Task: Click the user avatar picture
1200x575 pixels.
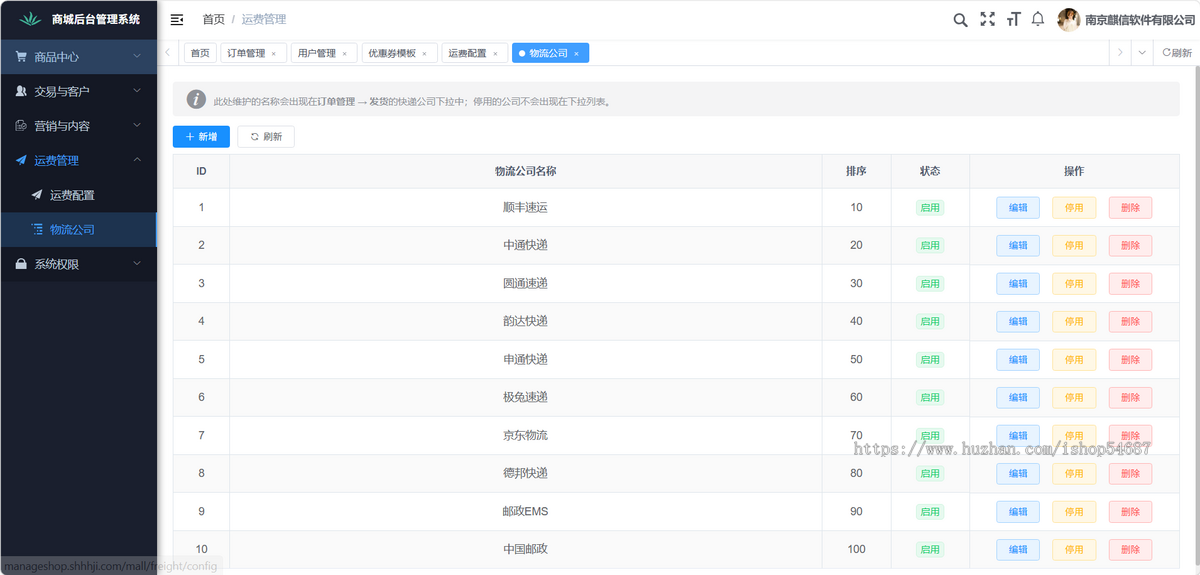Action: (x=1069, y=19)
